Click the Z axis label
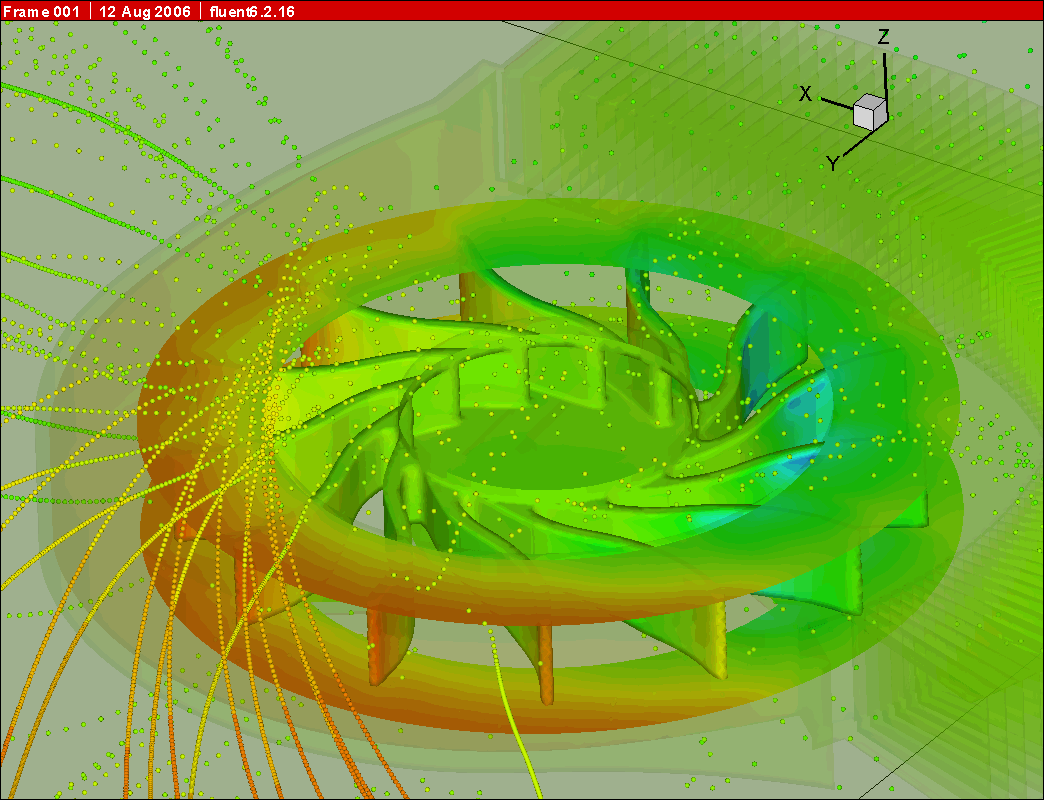1044x800 pixels. click(883, 38)
